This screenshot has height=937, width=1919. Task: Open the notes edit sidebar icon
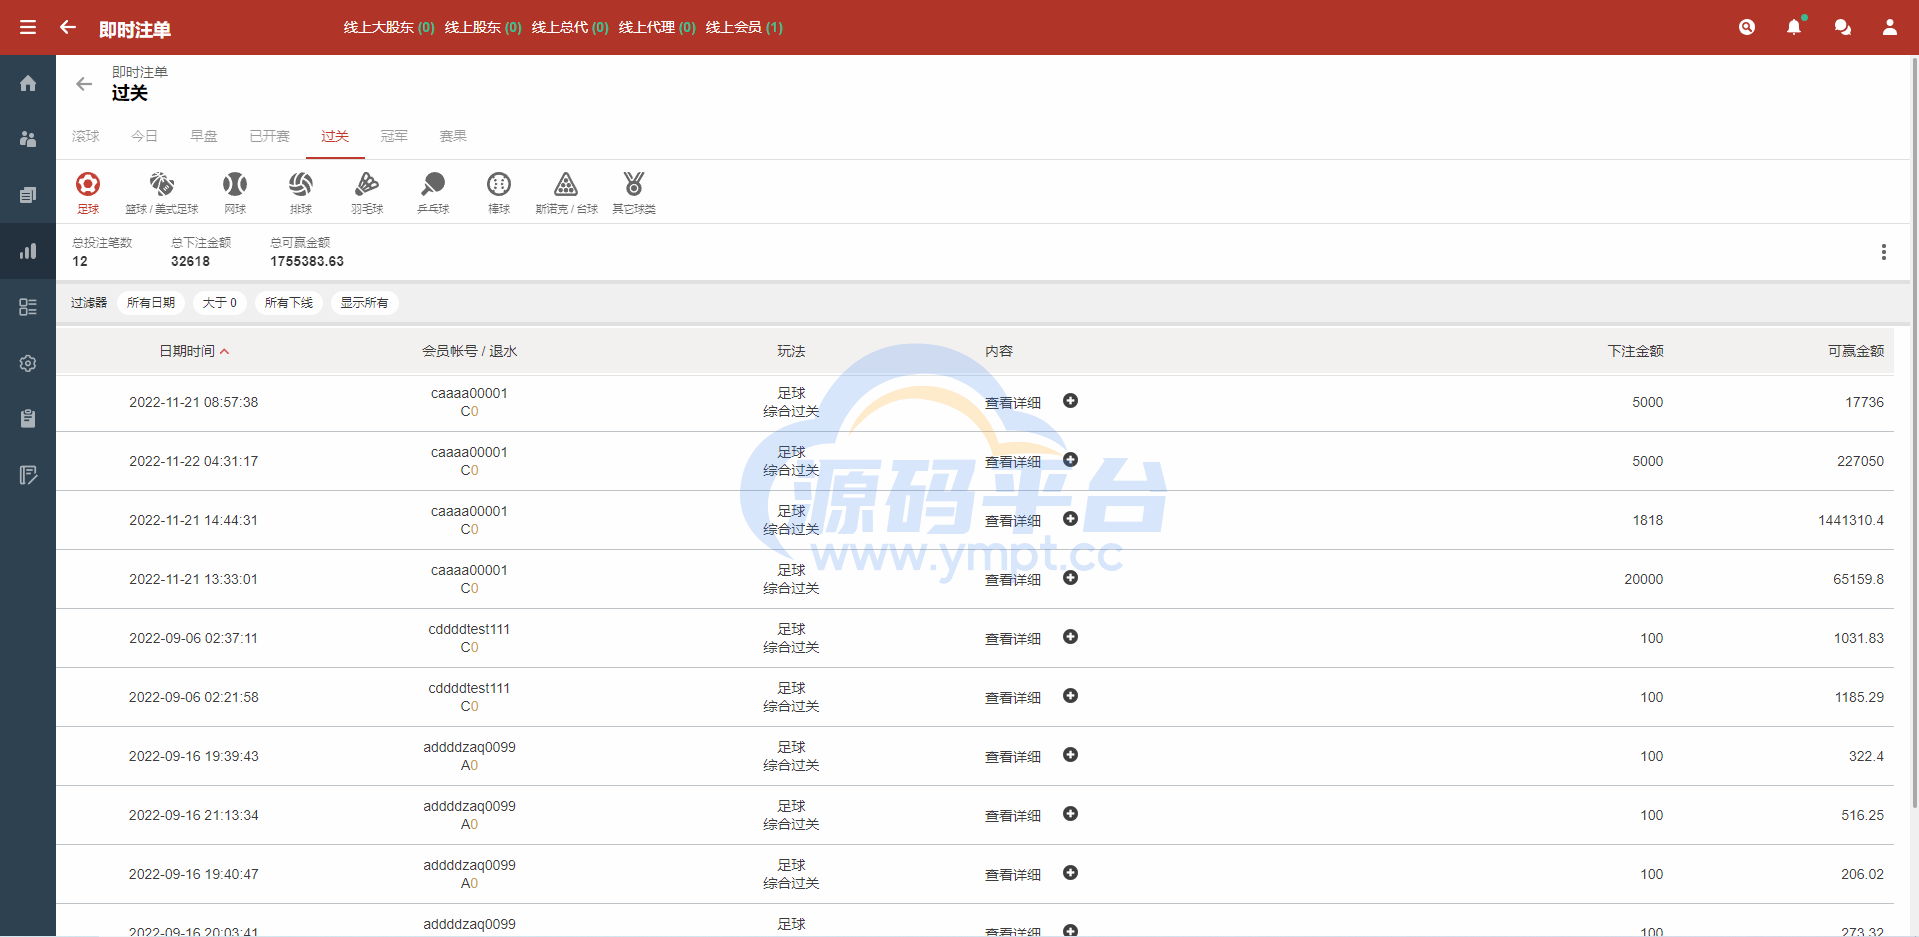28,475
